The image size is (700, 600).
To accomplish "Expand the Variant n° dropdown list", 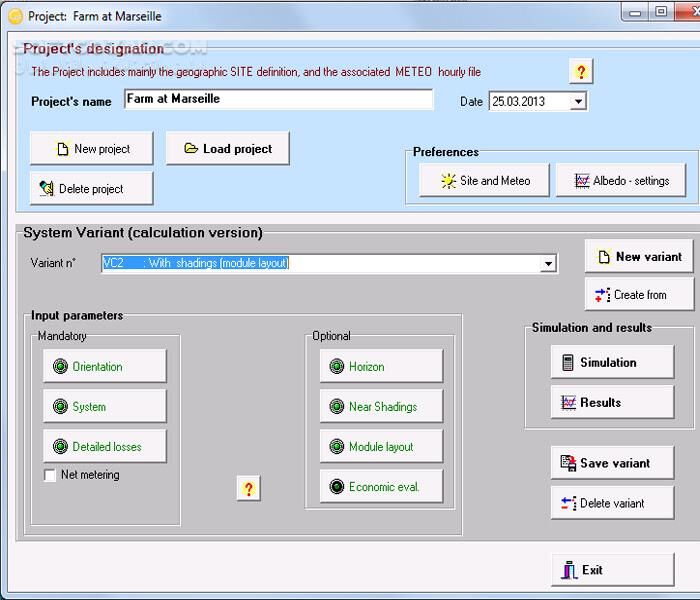I will 548,264.
